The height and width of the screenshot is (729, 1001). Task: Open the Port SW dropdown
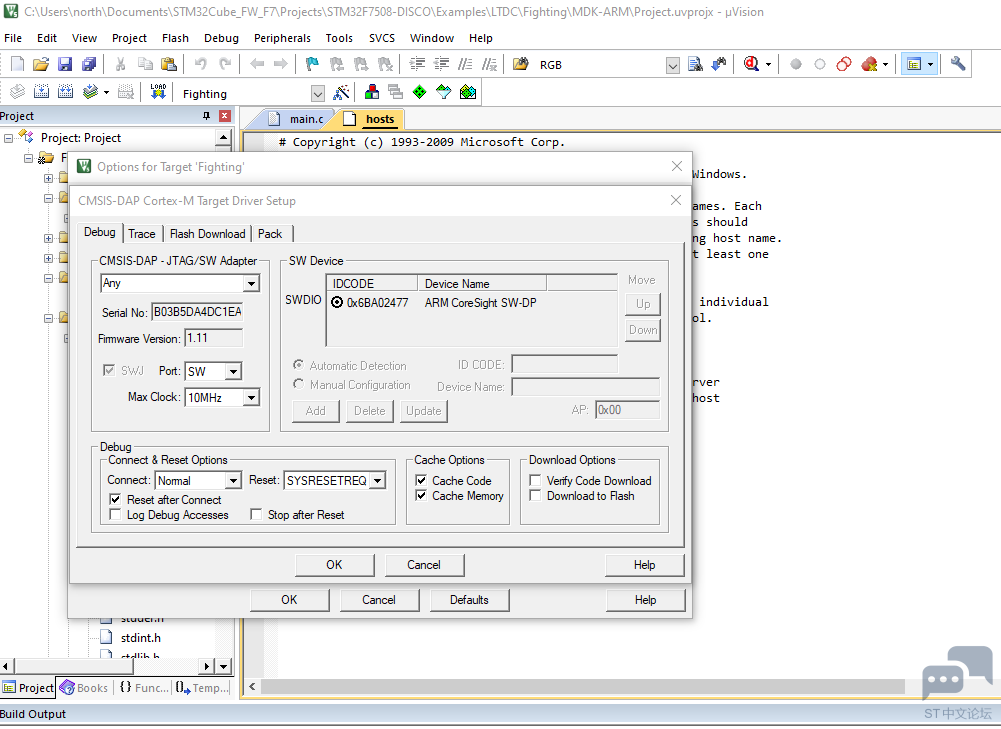234,372
